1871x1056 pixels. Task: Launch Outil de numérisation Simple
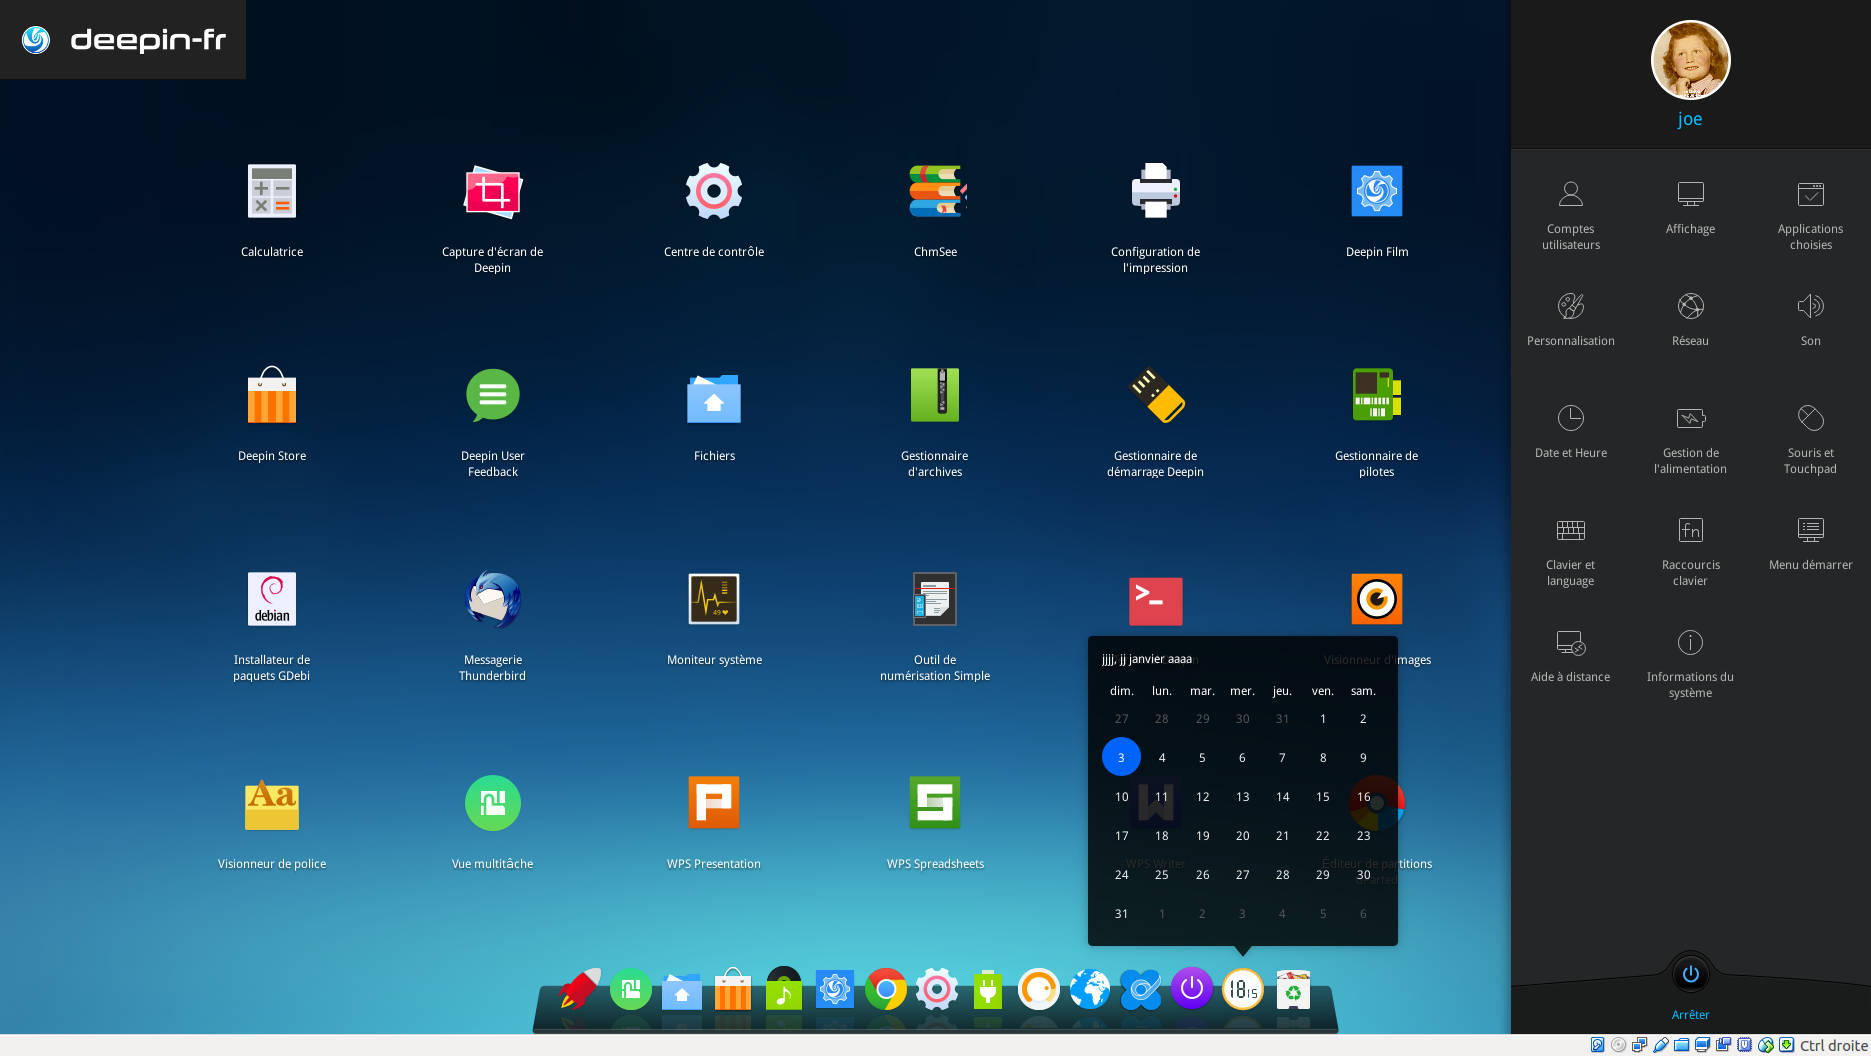pos(935,599)
